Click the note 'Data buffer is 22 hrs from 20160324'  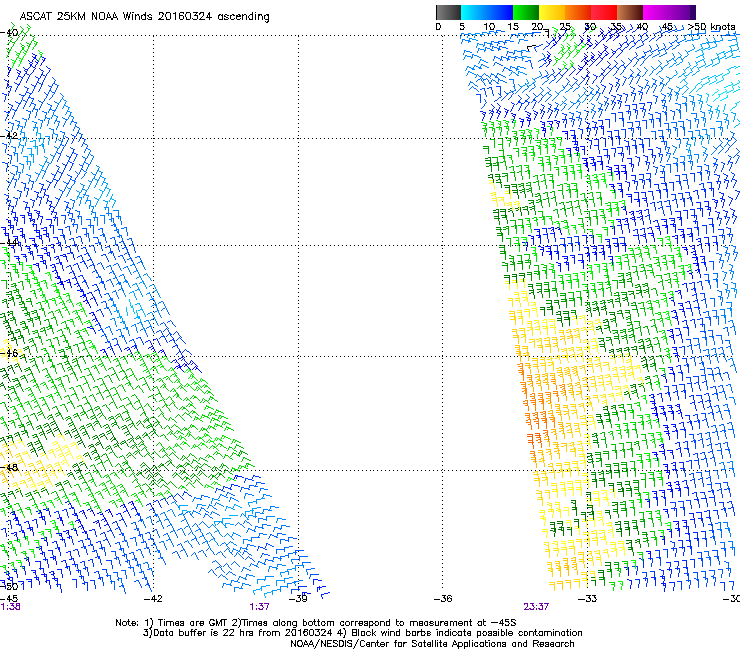pos(243,633)
